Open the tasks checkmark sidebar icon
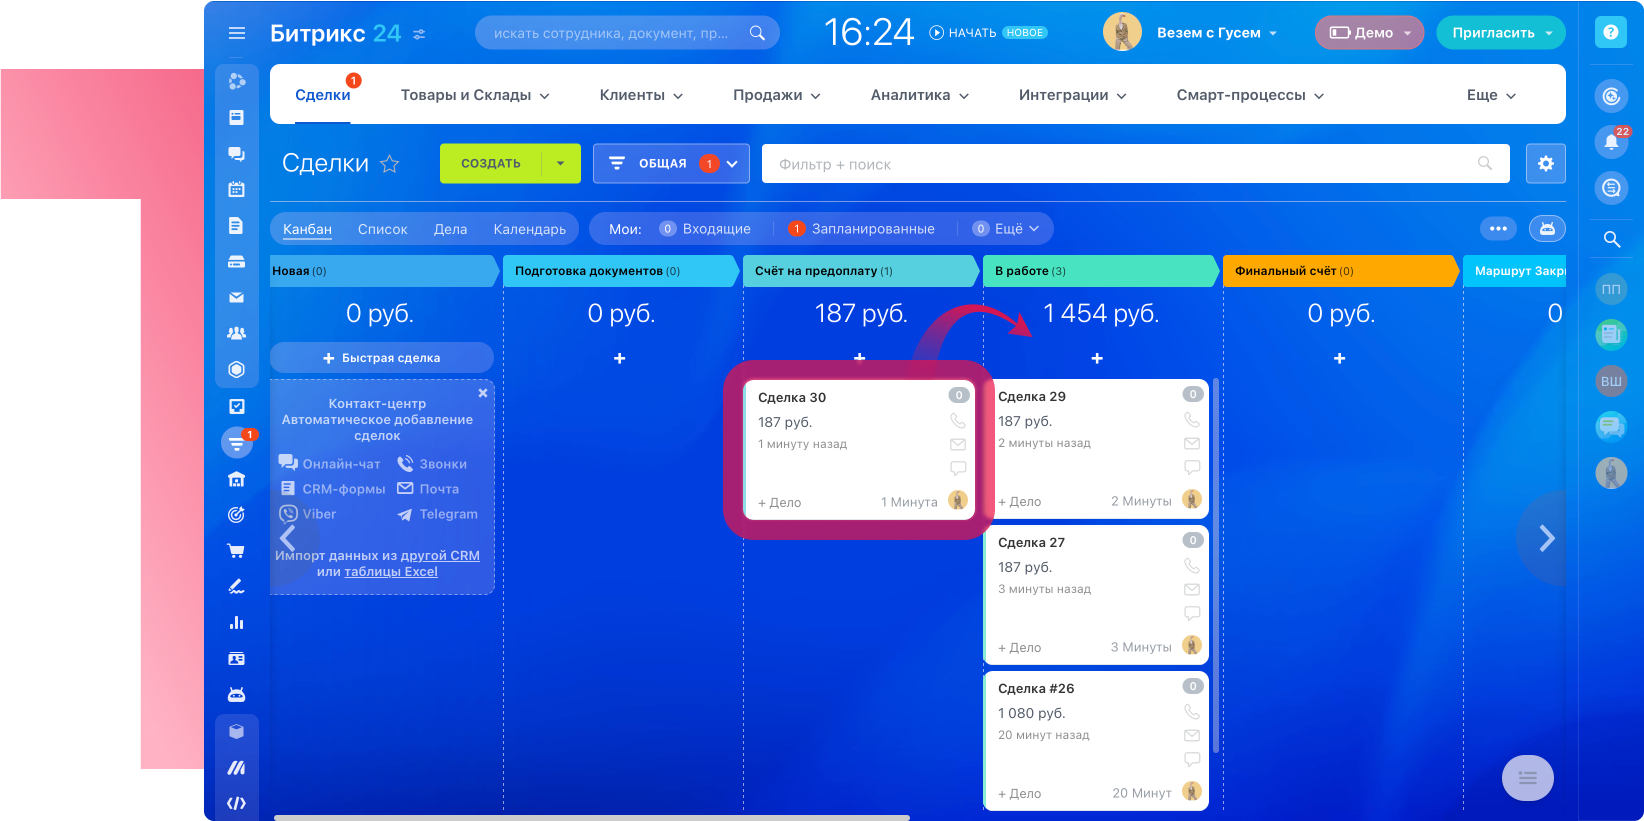 pos(236,406)
